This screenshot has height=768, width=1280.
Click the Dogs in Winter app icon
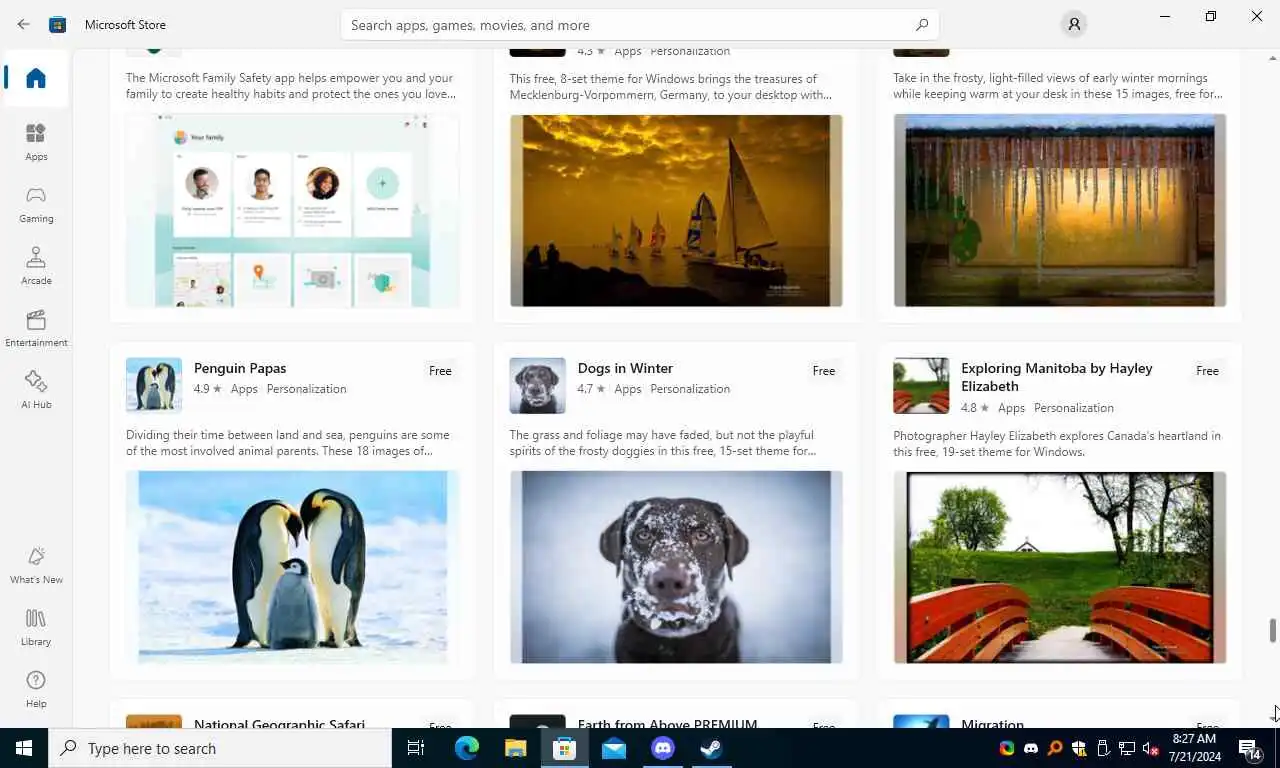point(537,385)
